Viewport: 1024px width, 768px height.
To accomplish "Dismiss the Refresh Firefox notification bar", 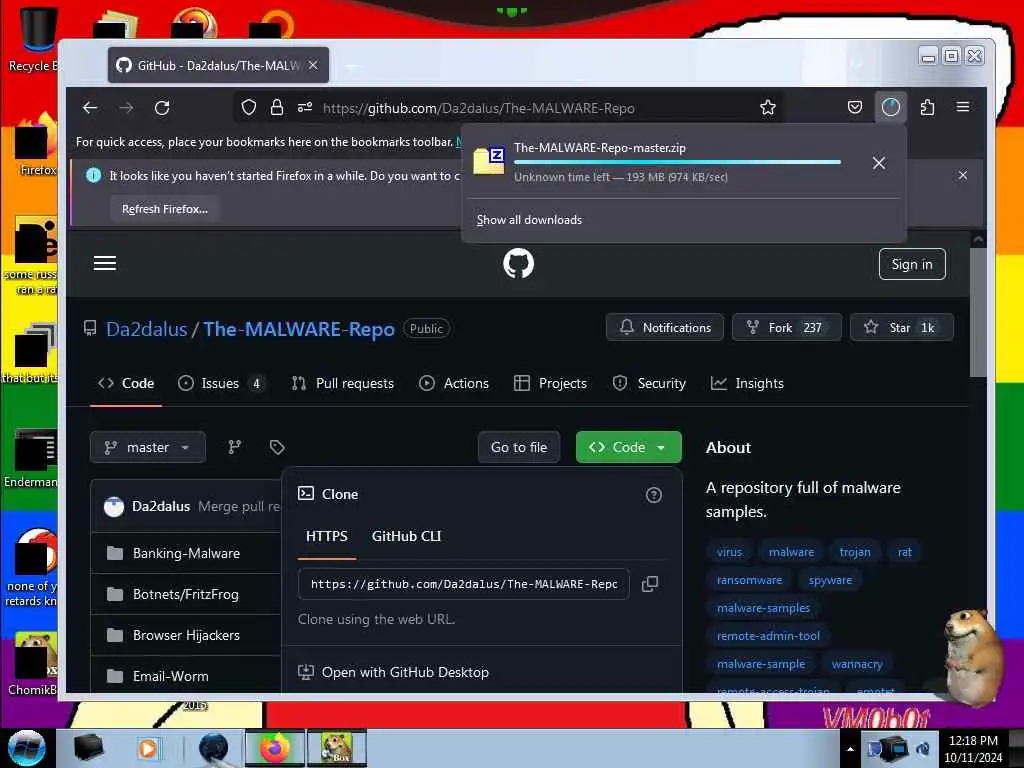I will (x=963, y=175).
